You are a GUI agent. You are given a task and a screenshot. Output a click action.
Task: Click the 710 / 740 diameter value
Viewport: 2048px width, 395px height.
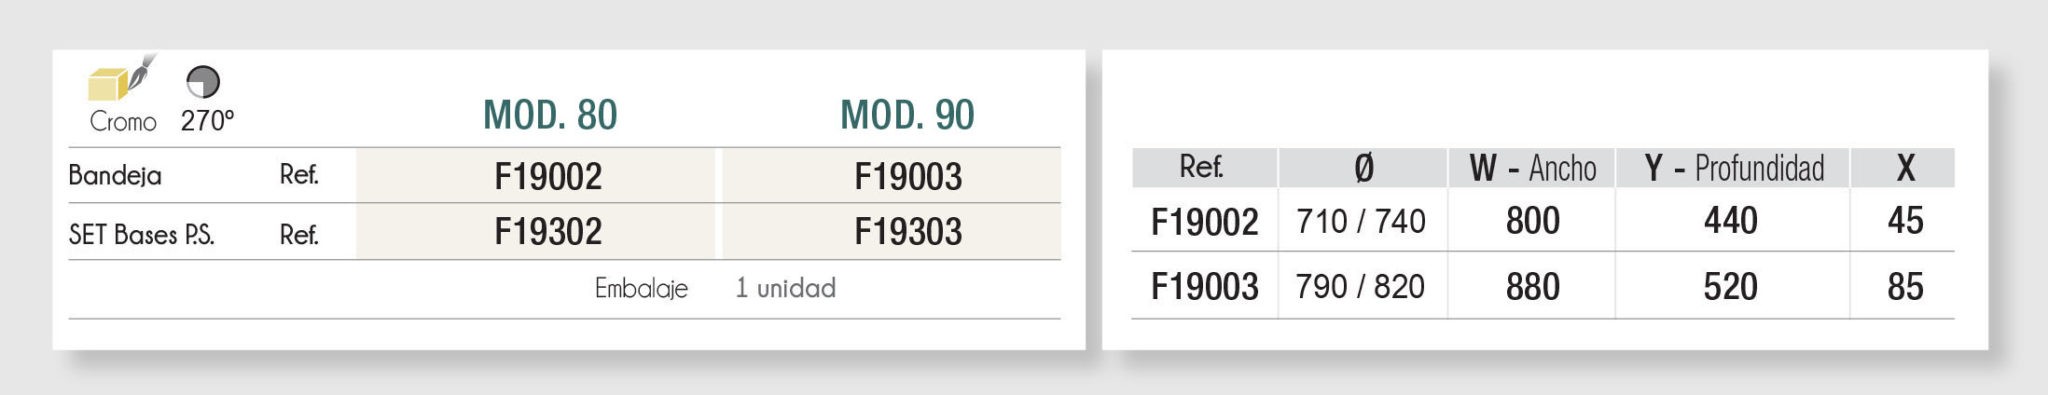[1361, 221]
